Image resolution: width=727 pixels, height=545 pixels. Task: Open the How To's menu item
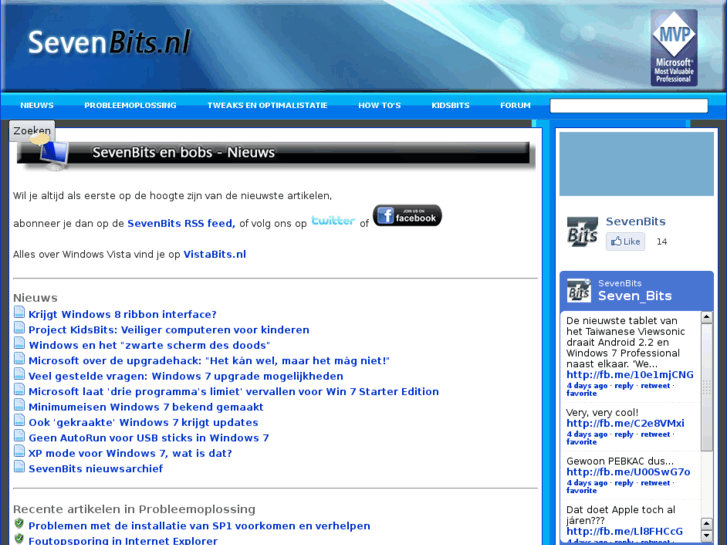click(379, 105)
